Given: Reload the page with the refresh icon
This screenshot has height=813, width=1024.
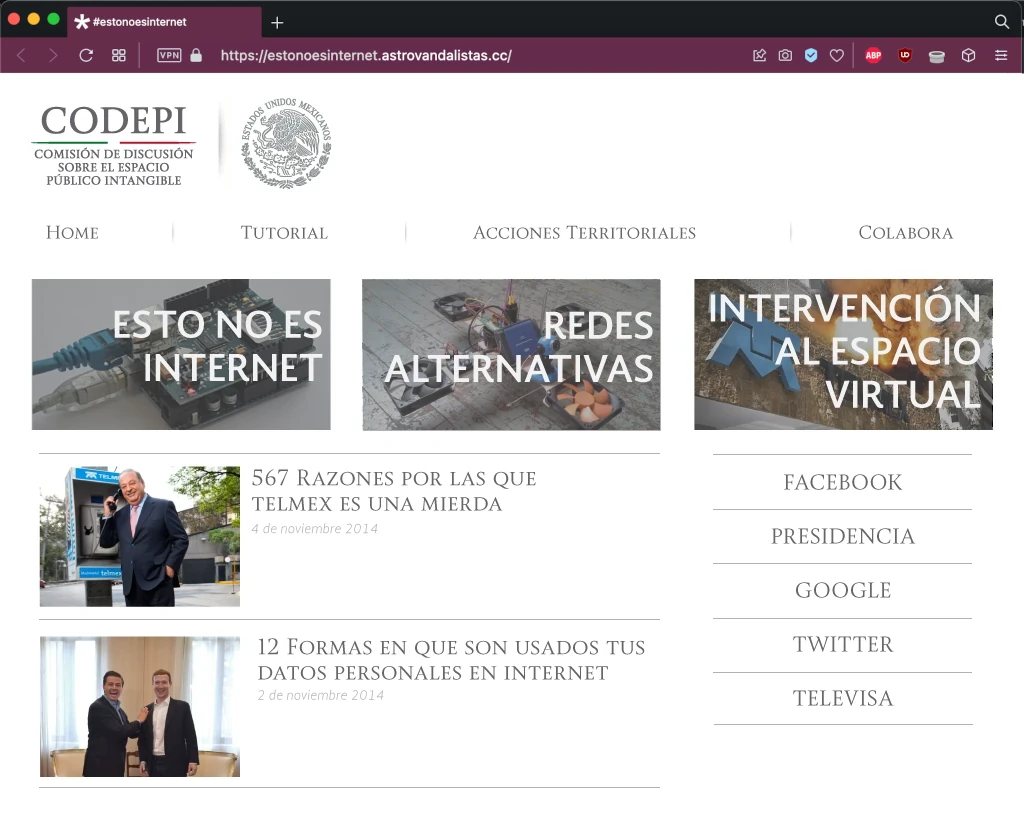Looking at the screenshot, I should tap(86, 56).
